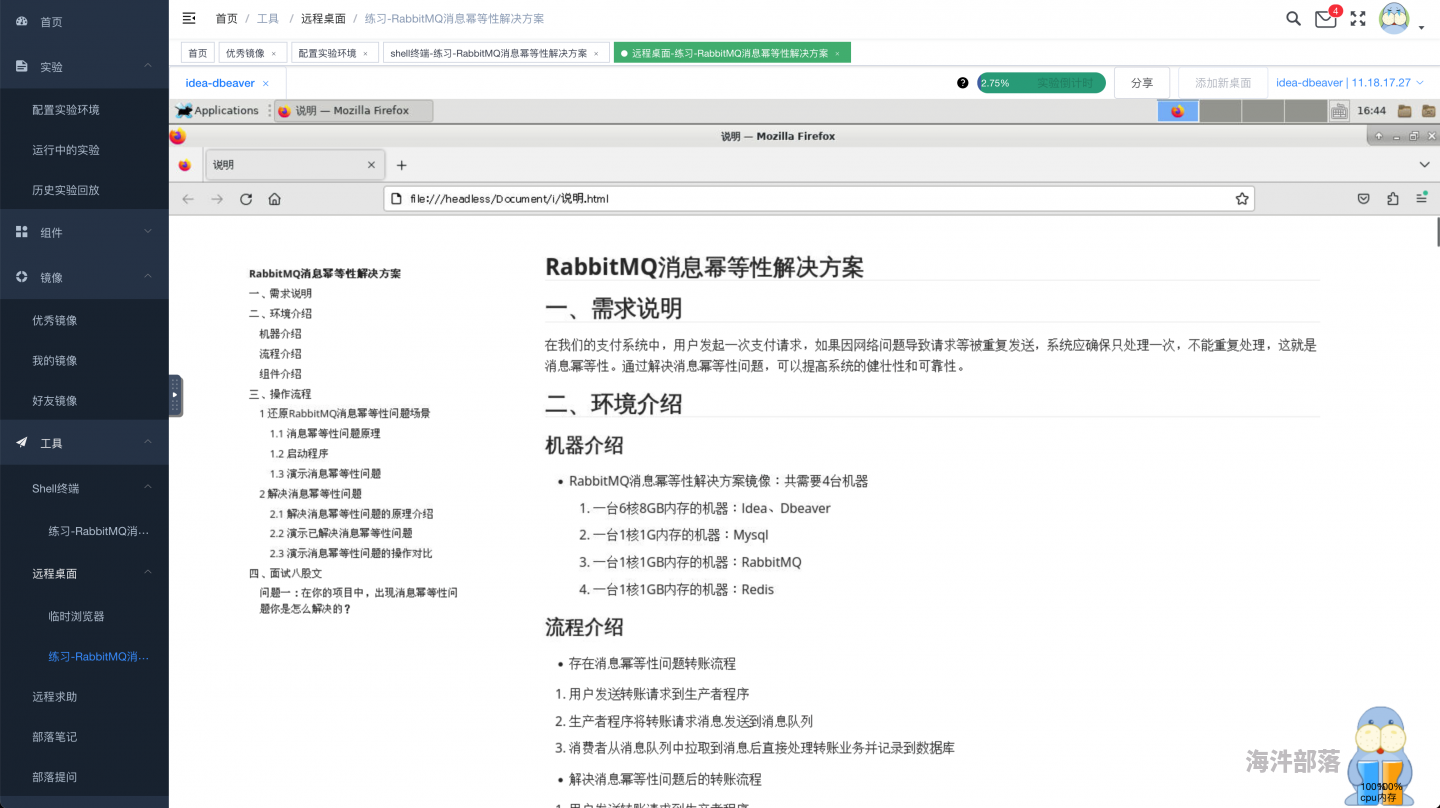Open the mail notifications icon
Screen dimensions: 1440x808
pyautogui.click(x=1325, y=18)
